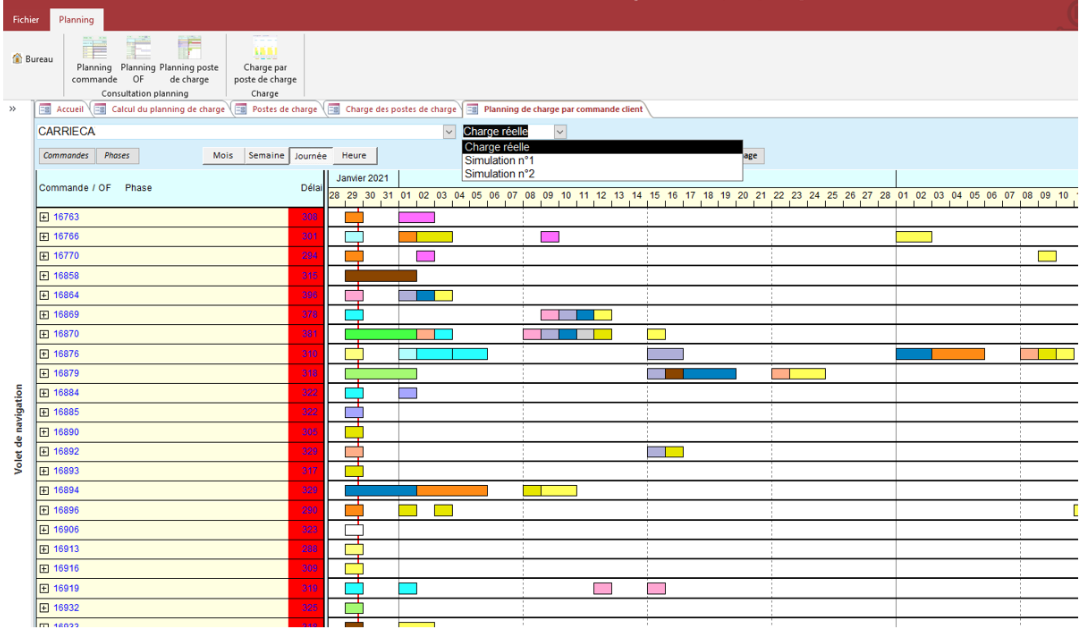Select the orange bar on row 16763
1086x632 pixels.
353,216
